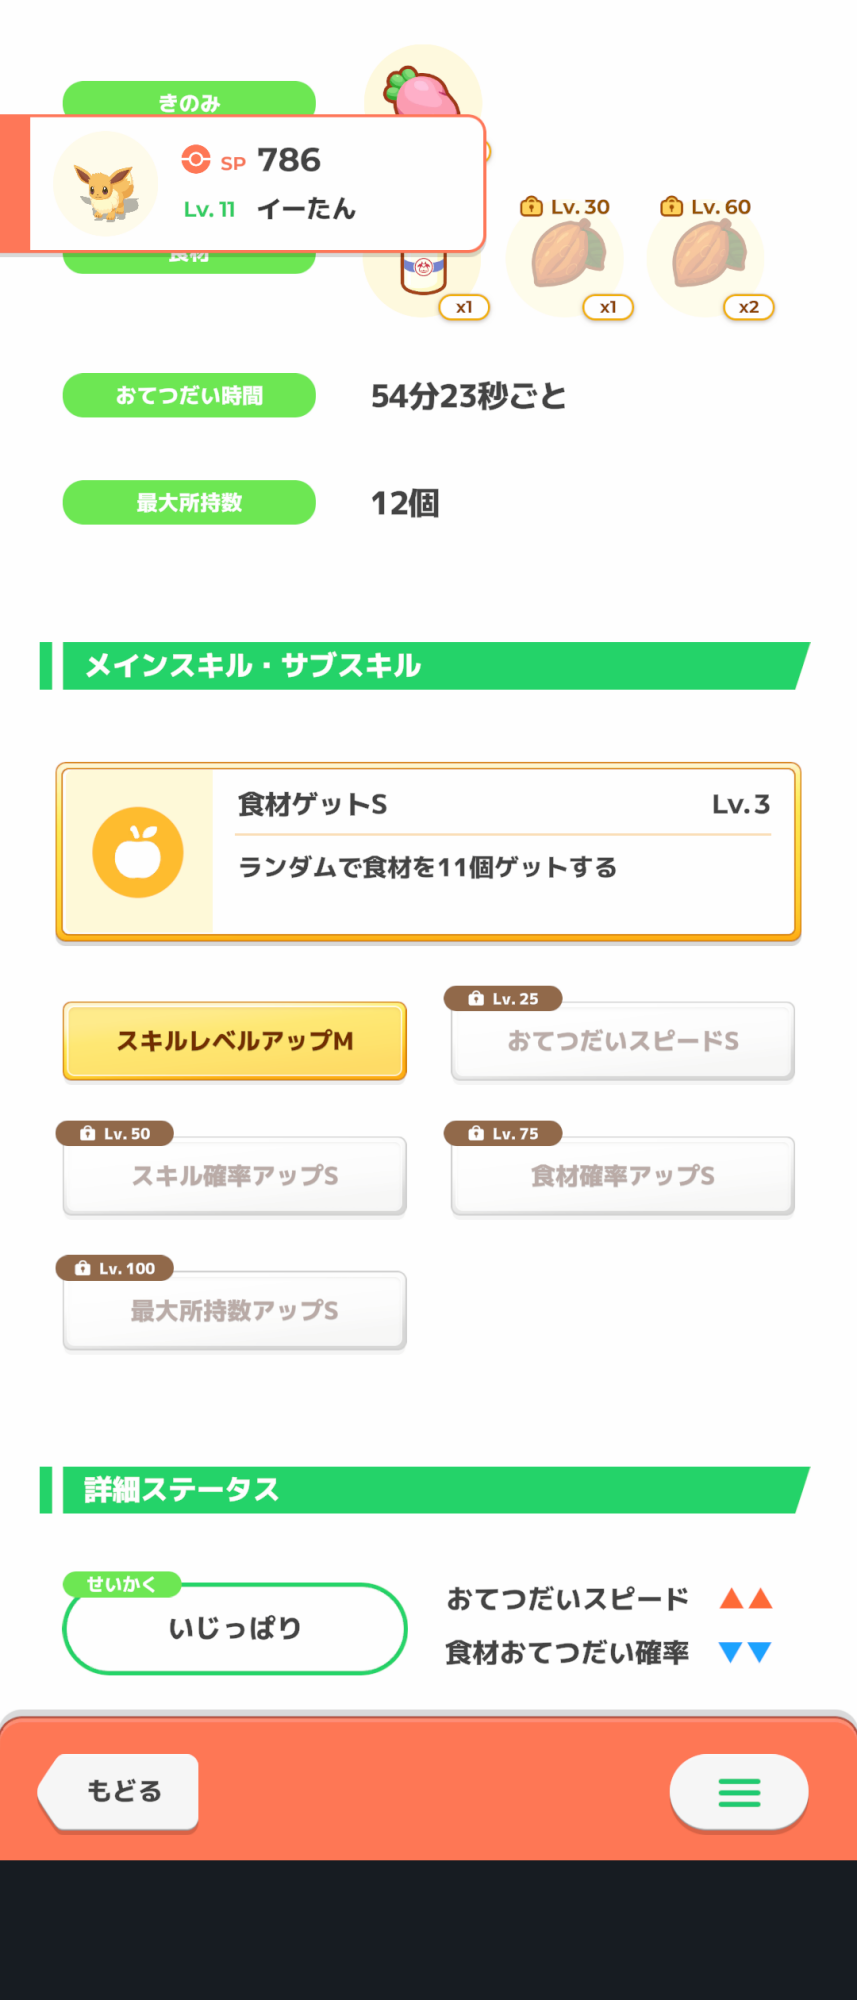
Task: Open the hamburger menu button
Action: click(739, 1792)
